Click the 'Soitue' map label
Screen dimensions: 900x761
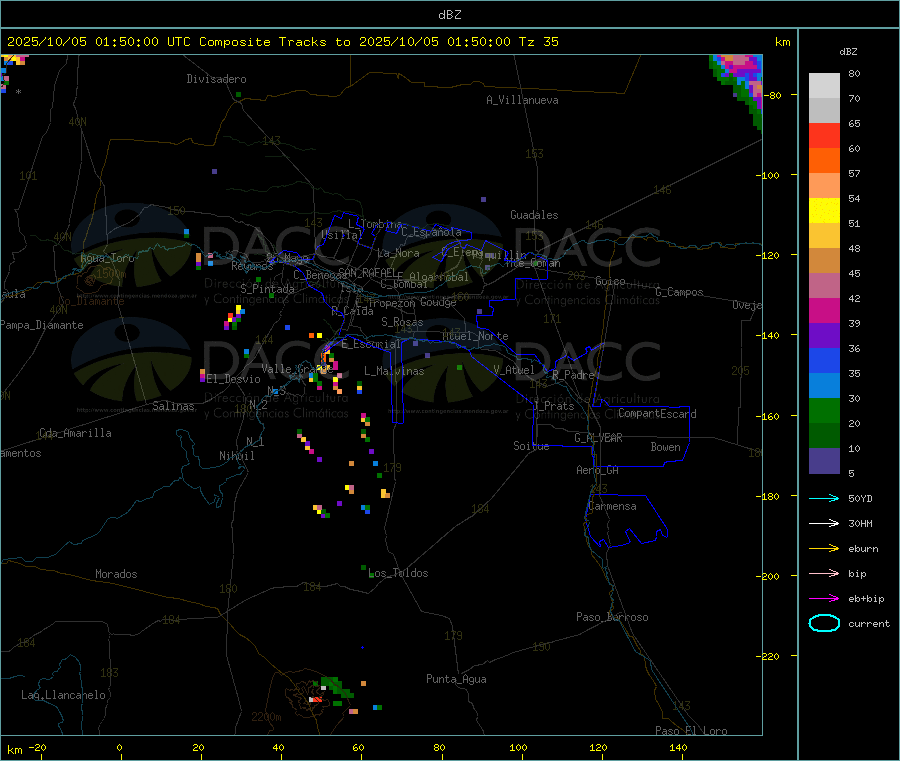click(531, 446)
